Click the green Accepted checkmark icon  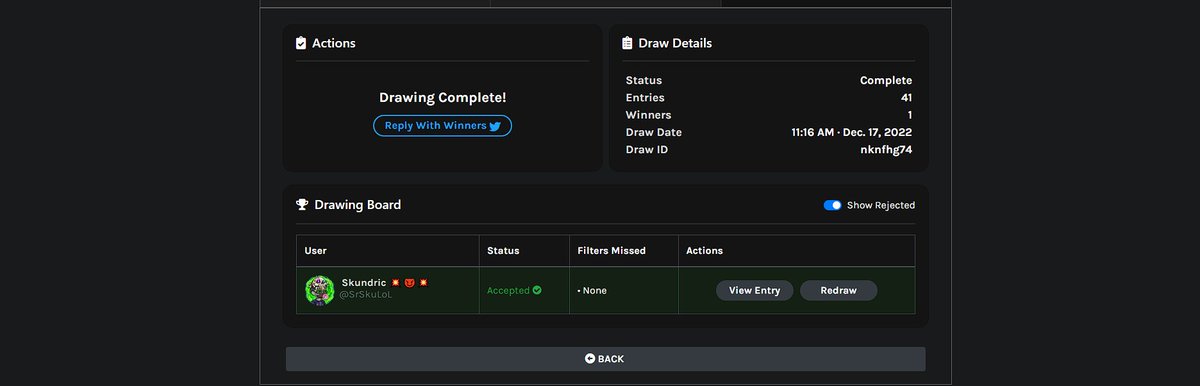(x=537, y=290)
